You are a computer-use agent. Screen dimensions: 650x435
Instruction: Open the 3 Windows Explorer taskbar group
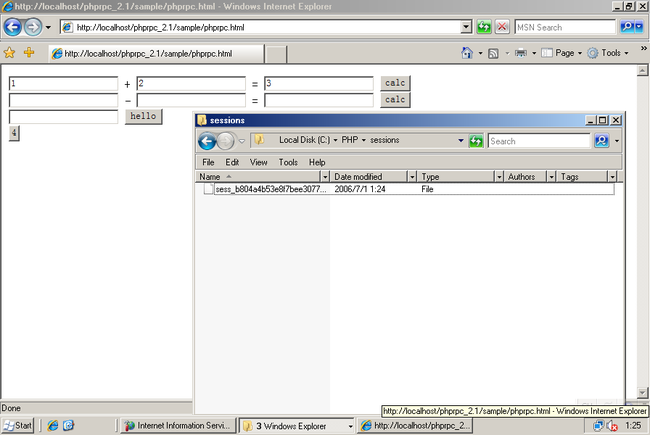[x=297, y=425]
